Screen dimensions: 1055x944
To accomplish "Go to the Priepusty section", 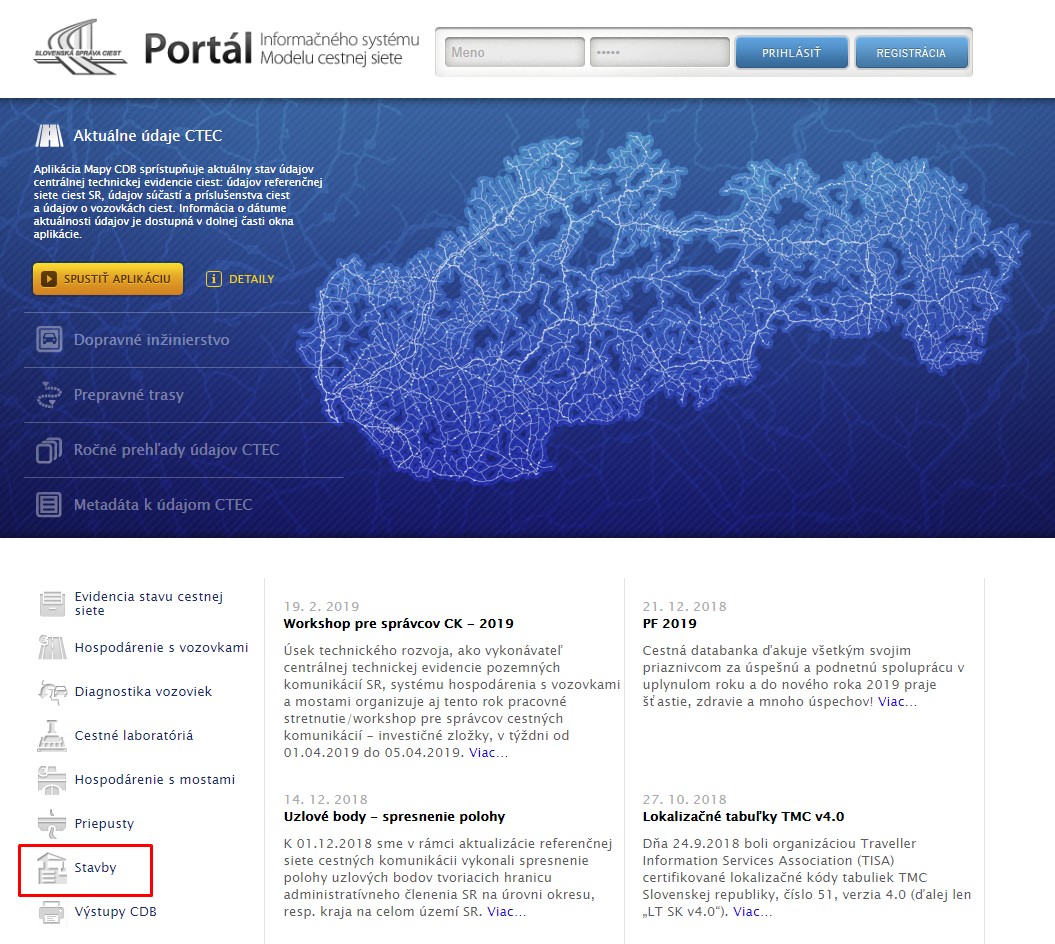I will tap(104, 824).
